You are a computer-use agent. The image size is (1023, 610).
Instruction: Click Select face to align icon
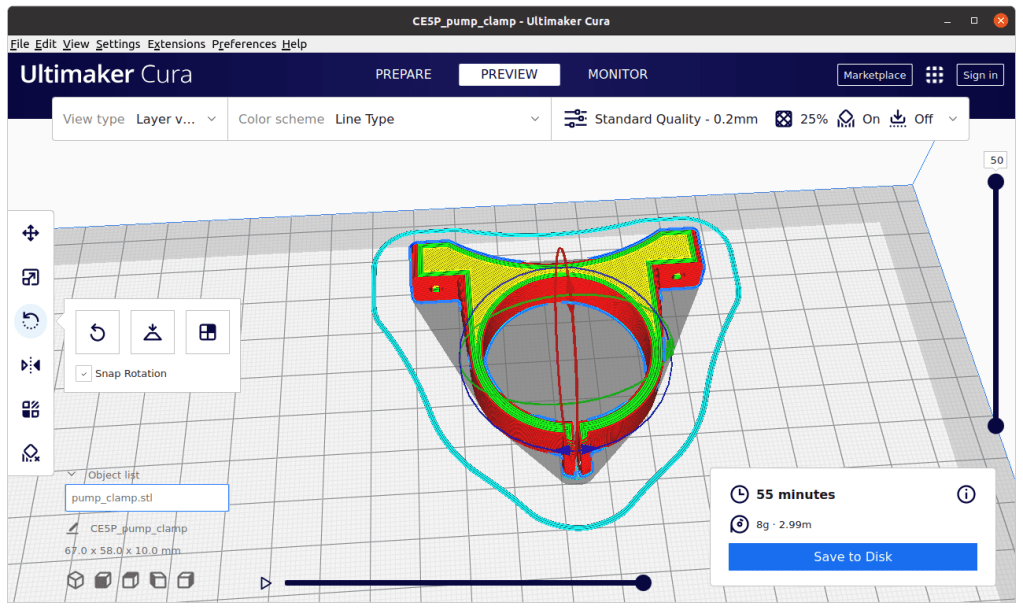[207, 332]
